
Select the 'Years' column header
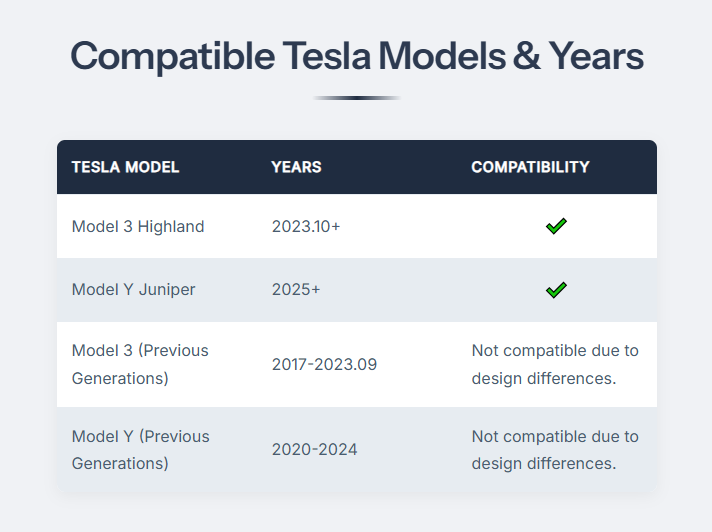point(296,167)
